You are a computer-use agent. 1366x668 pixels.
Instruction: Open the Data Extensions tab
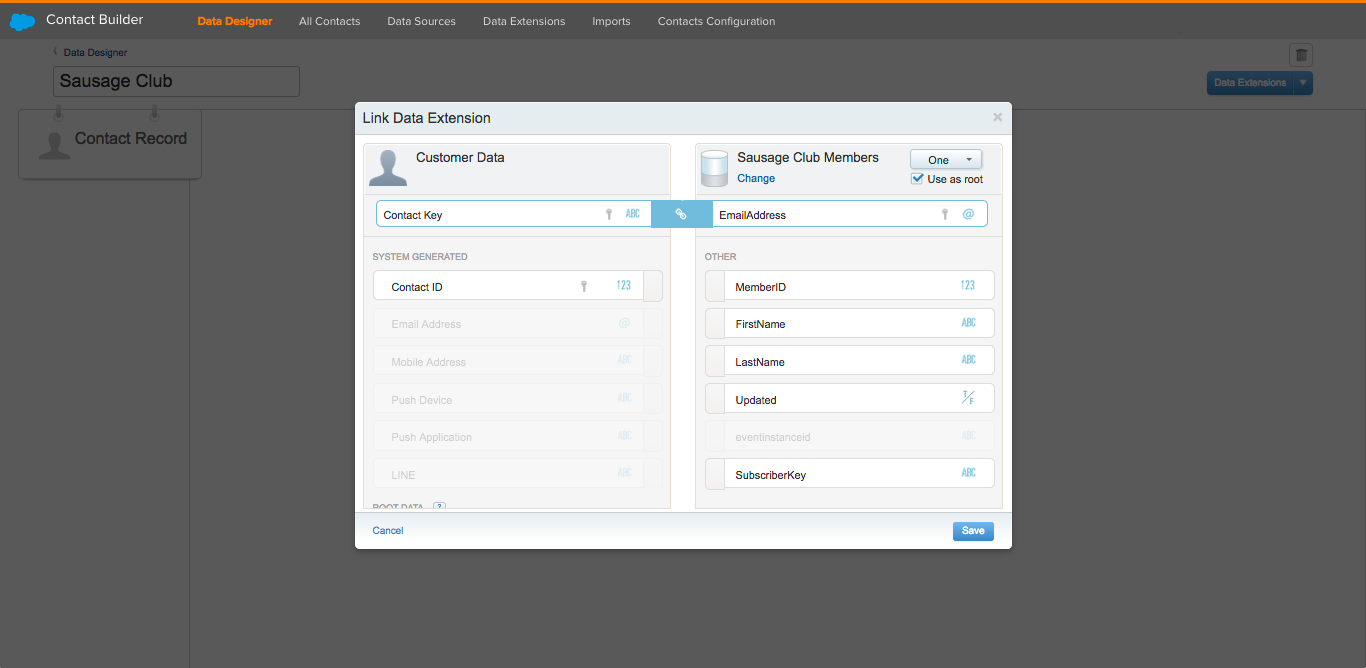[x=524, y=21]
